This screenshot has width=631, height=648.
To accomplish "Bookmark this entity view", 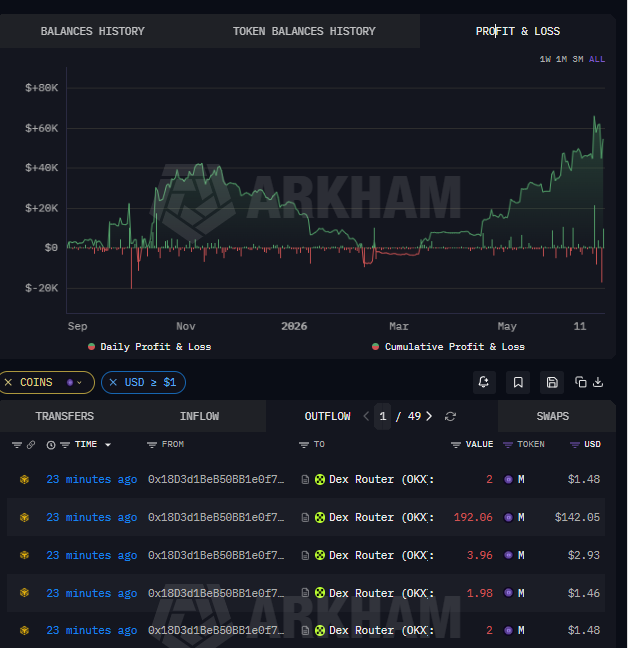I will coord(518,382).
